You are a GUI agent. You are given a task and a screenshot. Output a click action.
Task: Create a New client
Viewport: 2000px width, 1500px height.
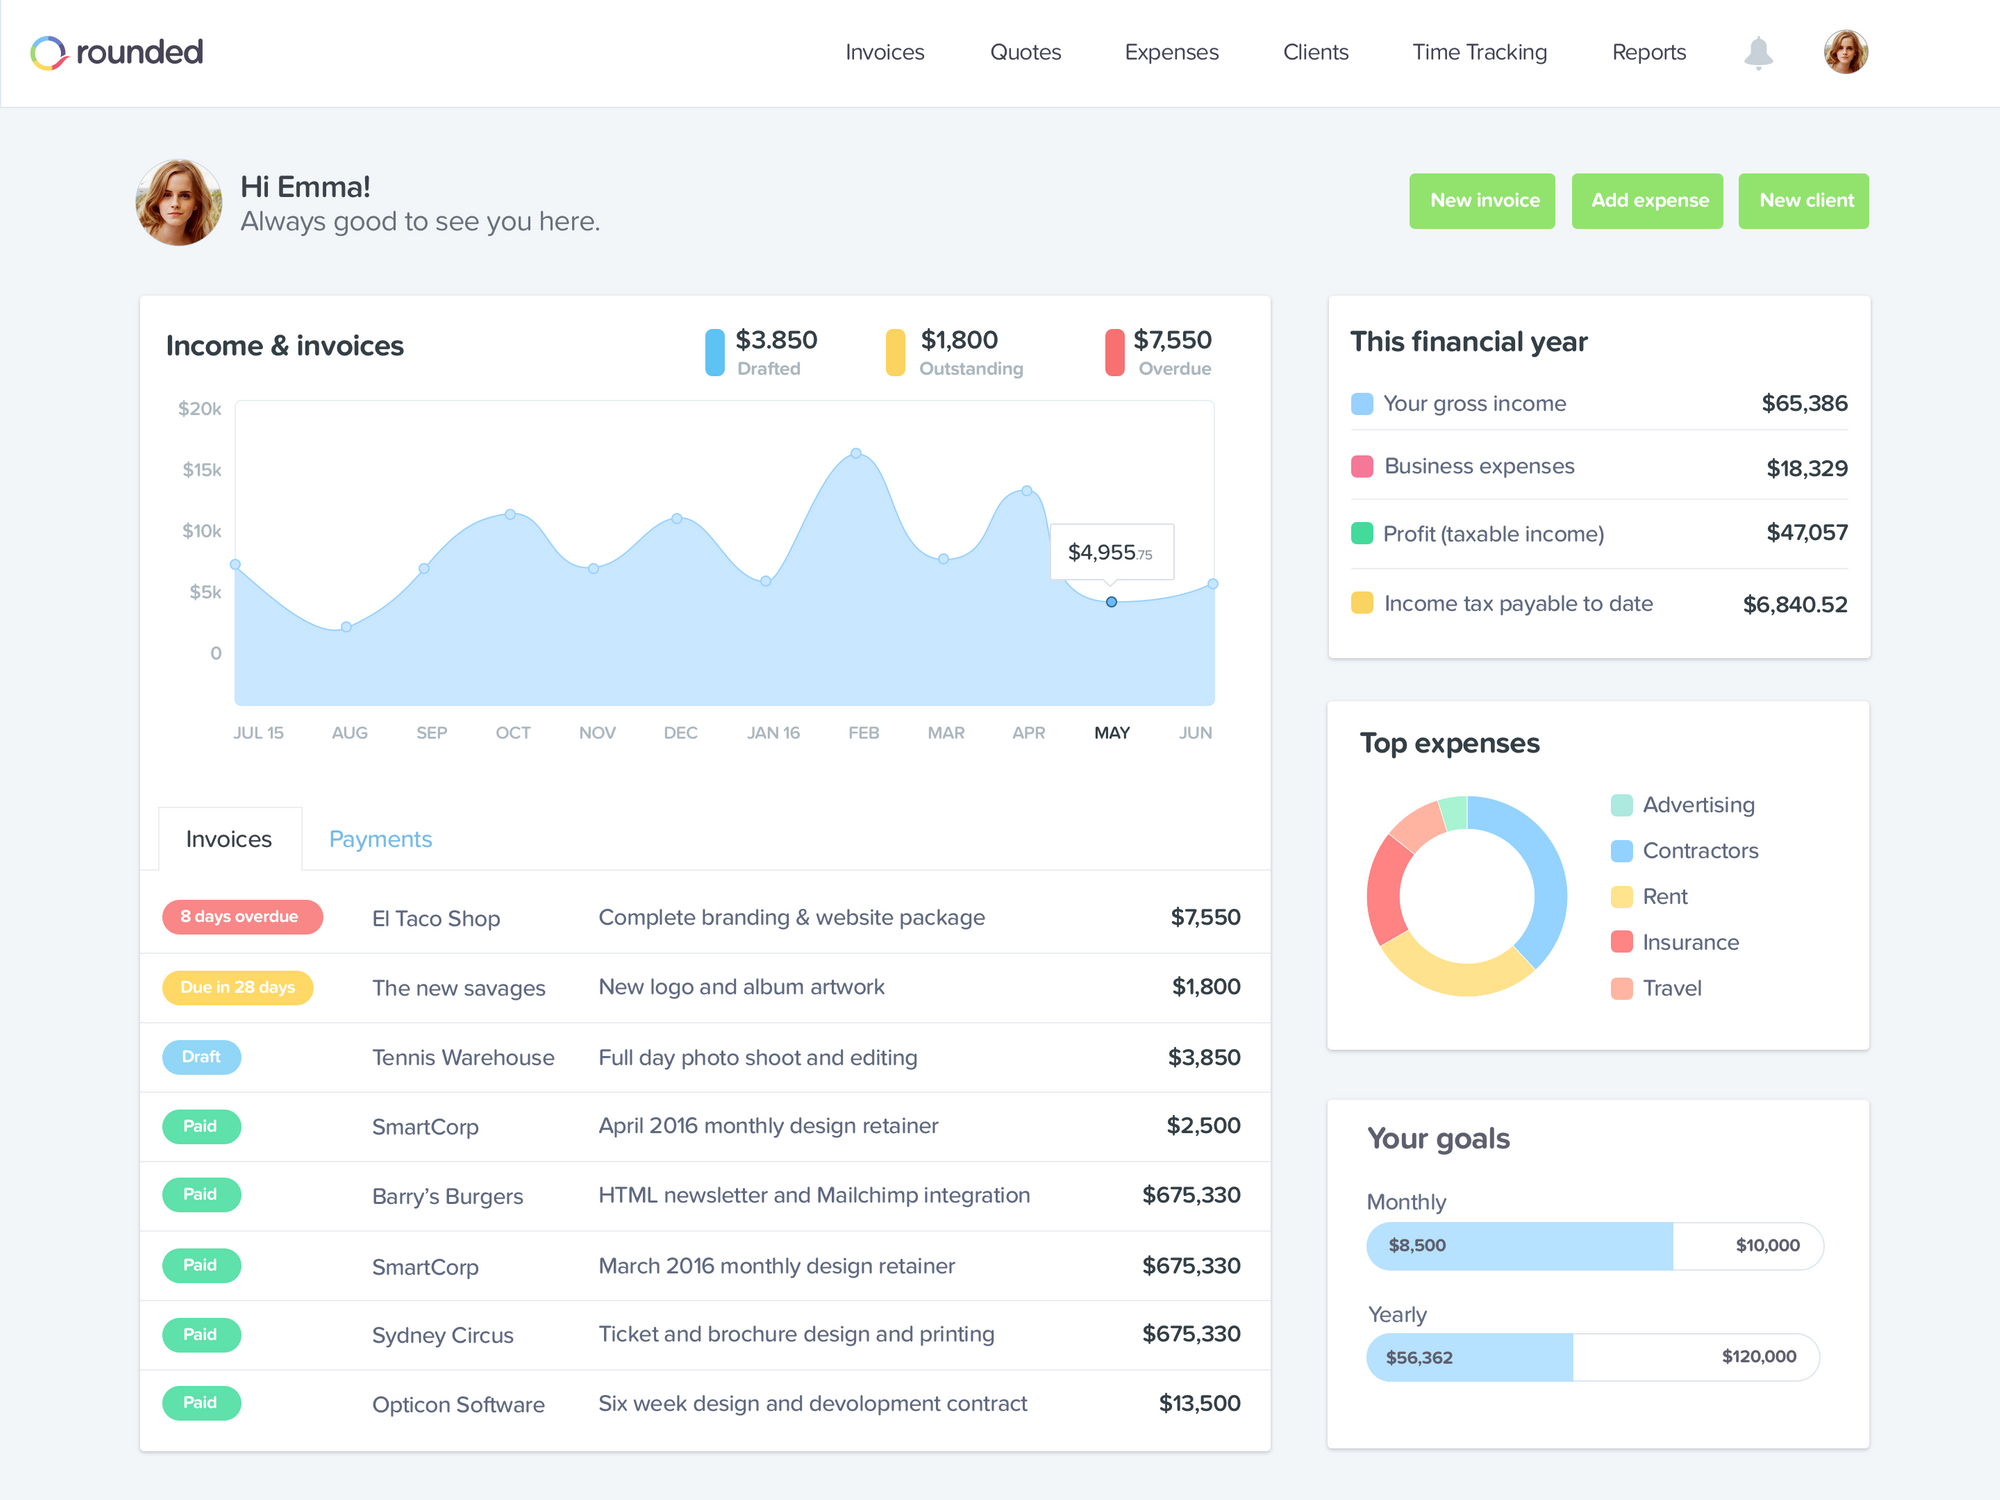click(1804, 201)
